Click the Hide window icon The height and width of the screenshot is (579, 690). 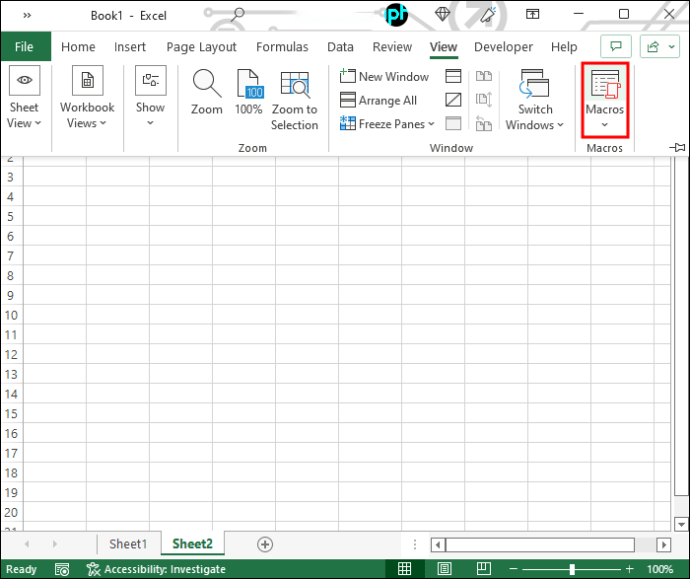453,100
